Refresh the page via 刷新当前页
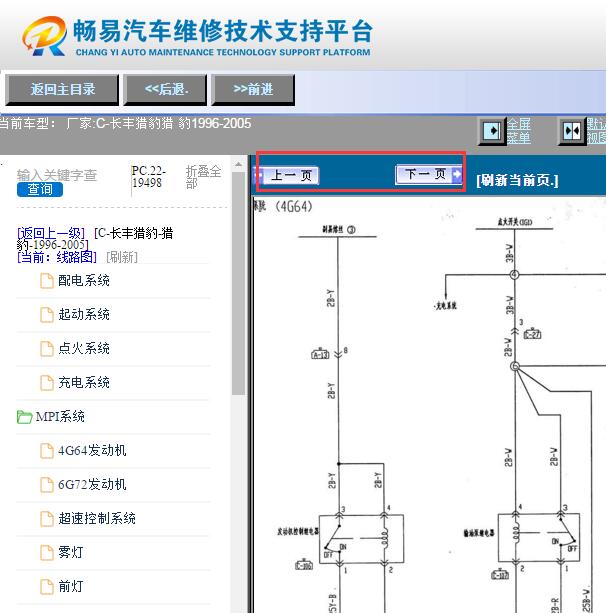This screenshot has height=613, width=606. [x=517, y=180]
